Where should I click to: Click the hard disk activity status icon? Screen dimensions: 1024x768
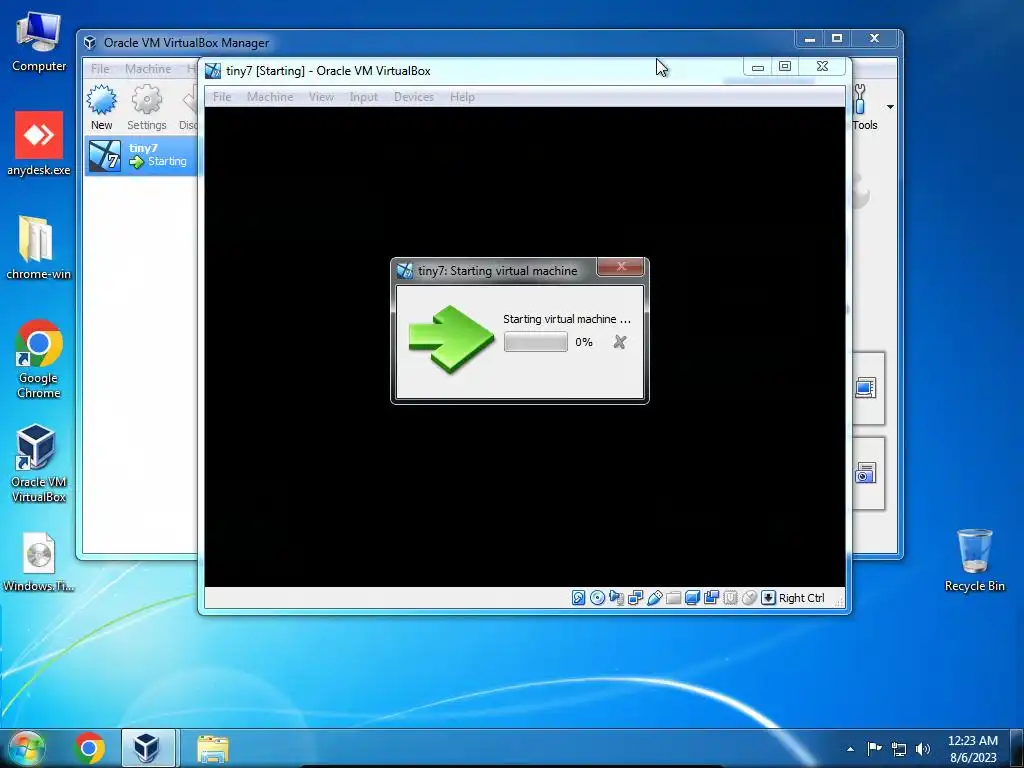click(x=578, y=598)
